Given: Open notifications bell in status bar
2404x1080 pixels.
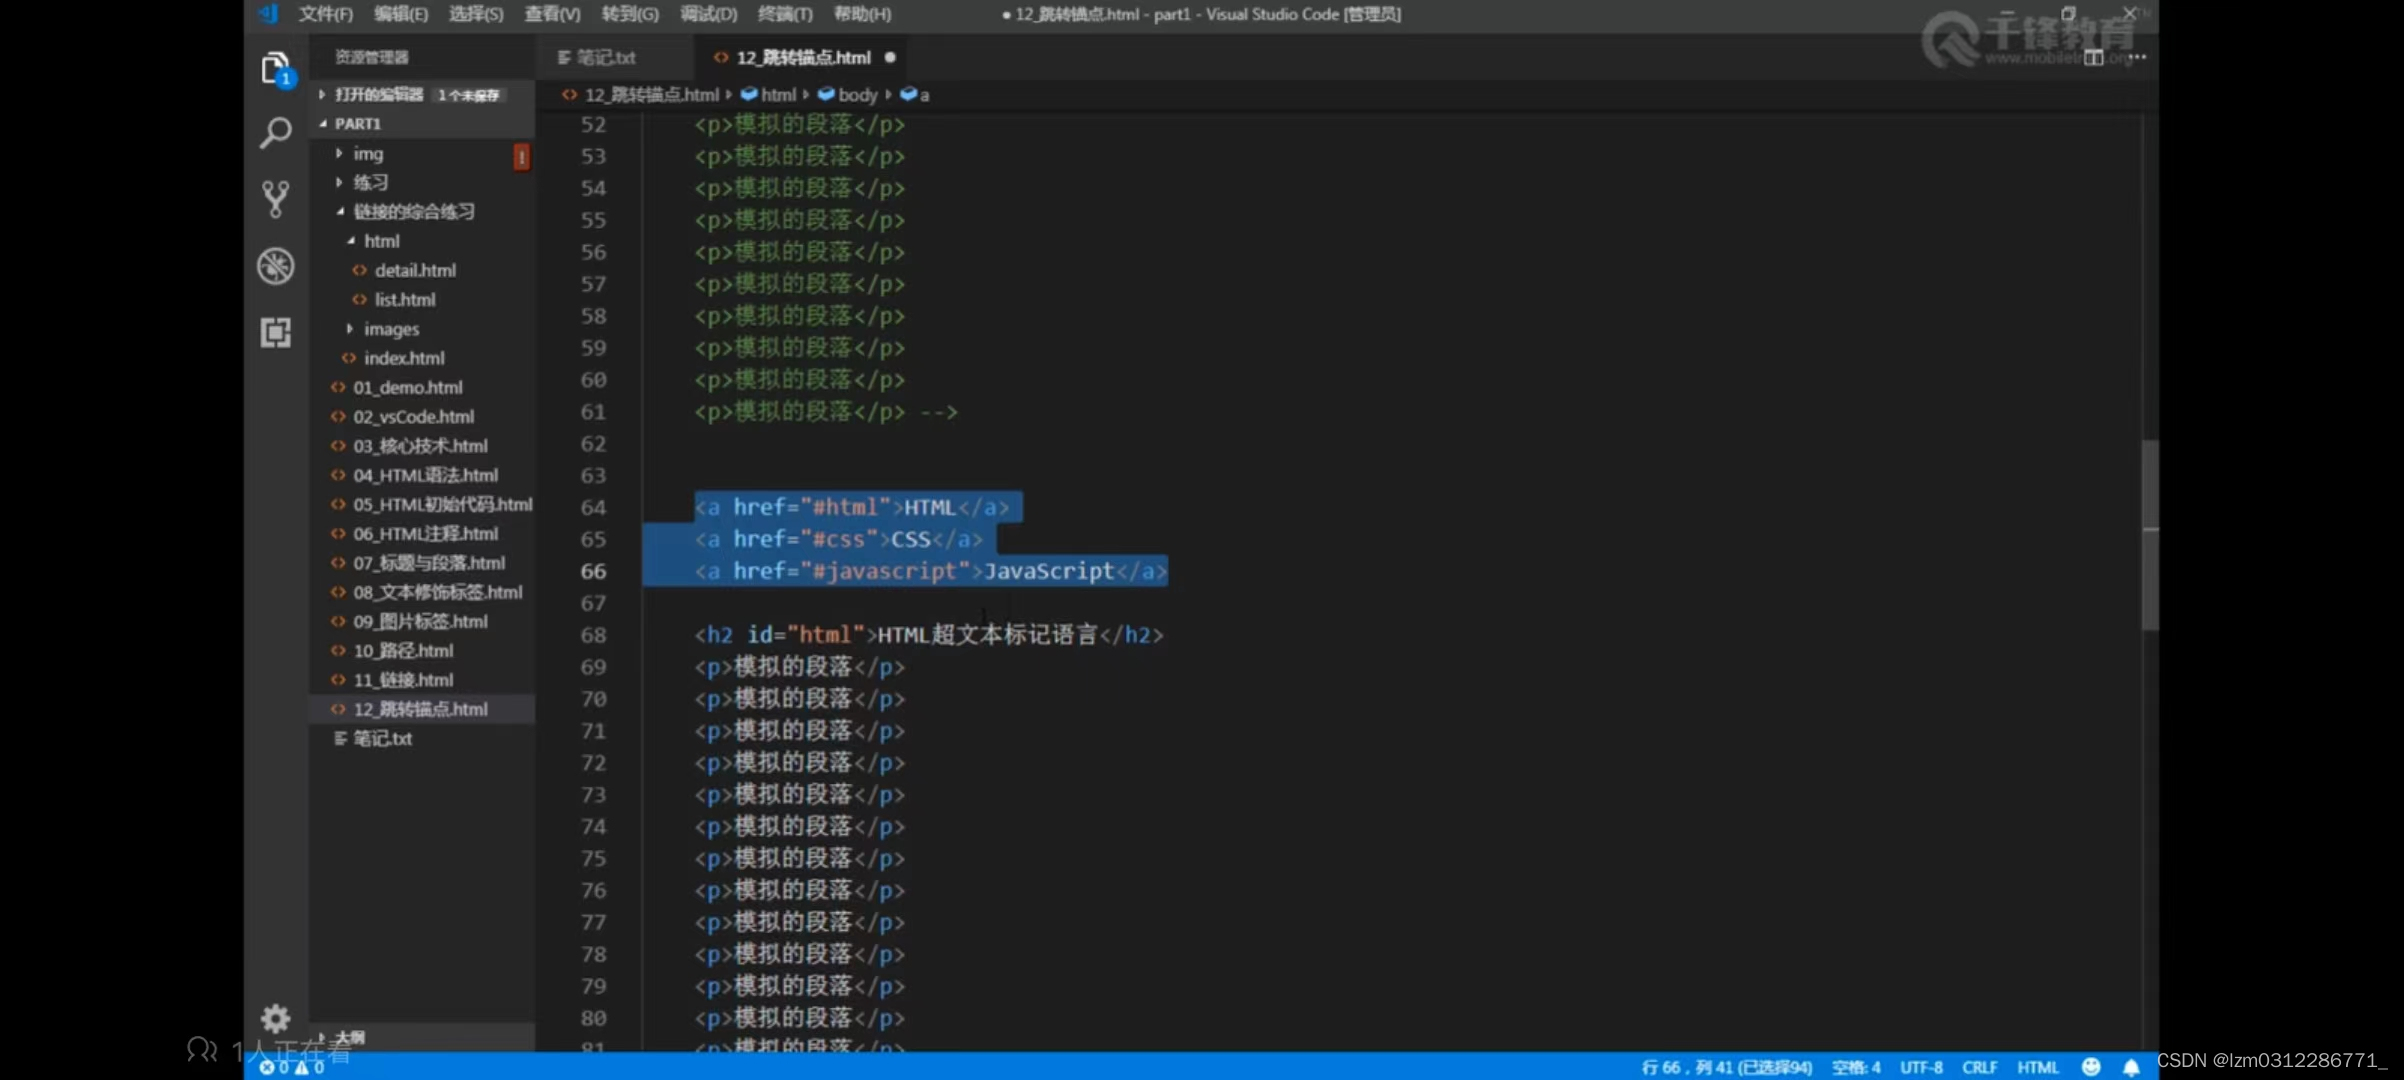Looking at the screenshot, I should [x=2131, y=1067].
